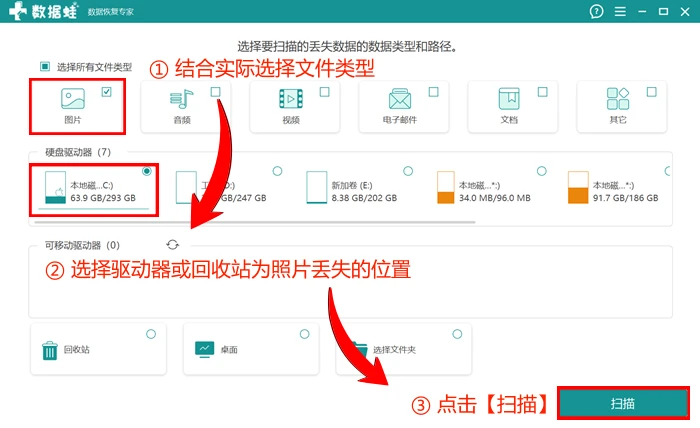Click the 硬盘驱动器 (7) heading

[x=78, y=152]
